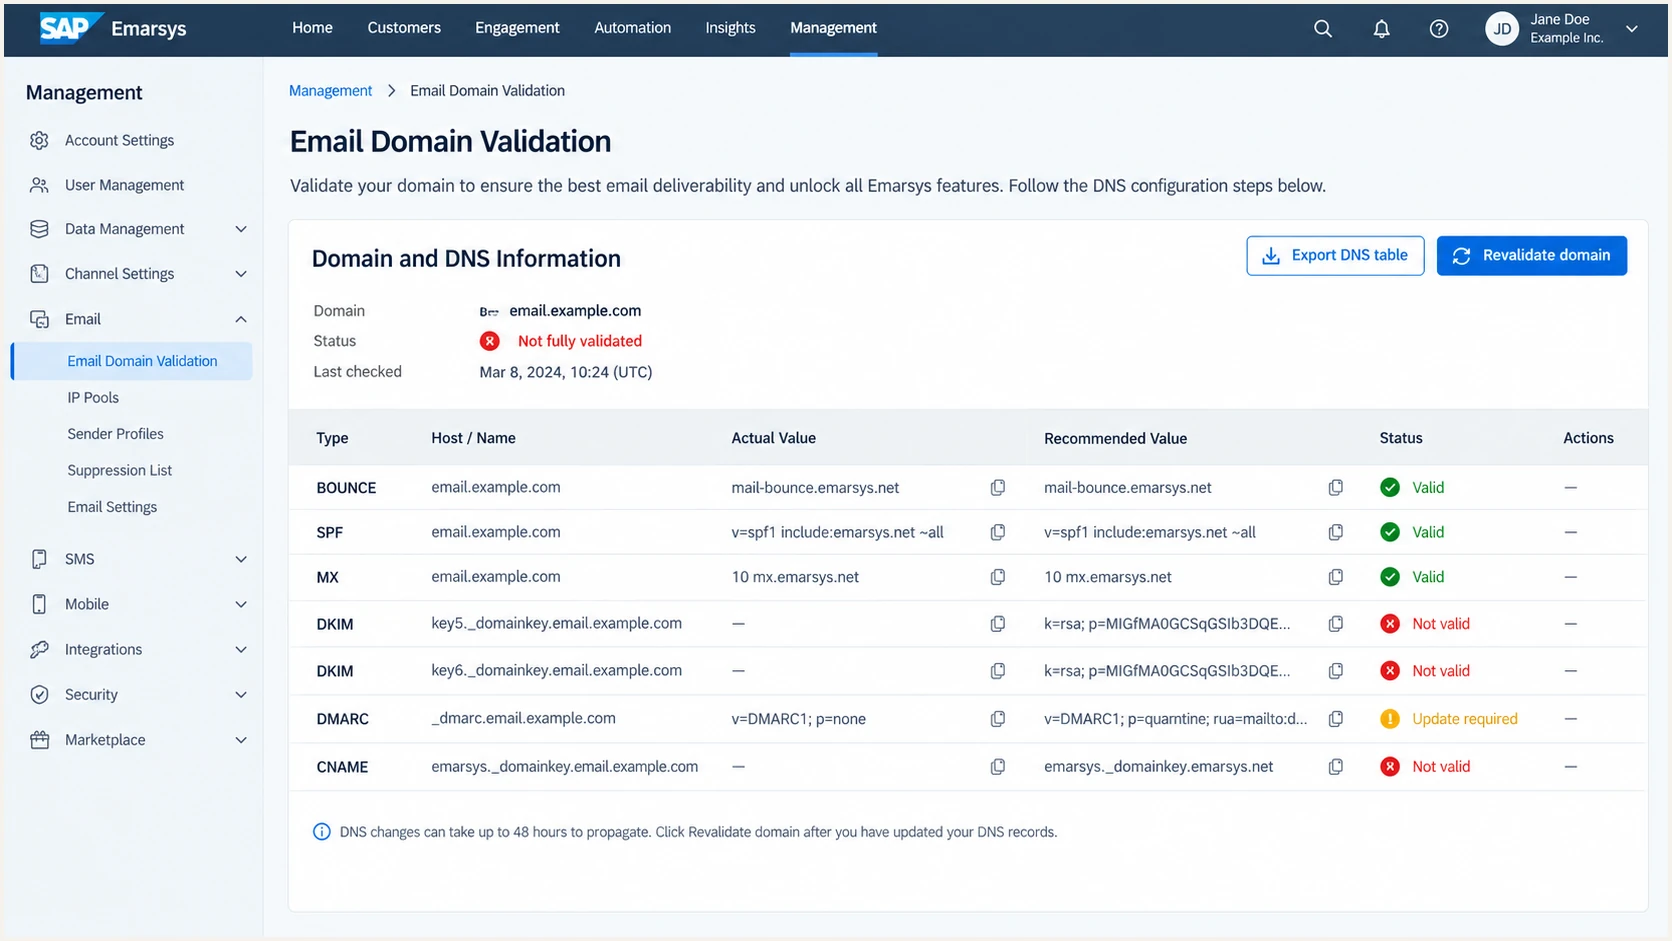Select IP Pools under Email
Image resolution: width=1672 pixels, height=941 pixels.
coord(93,398)
